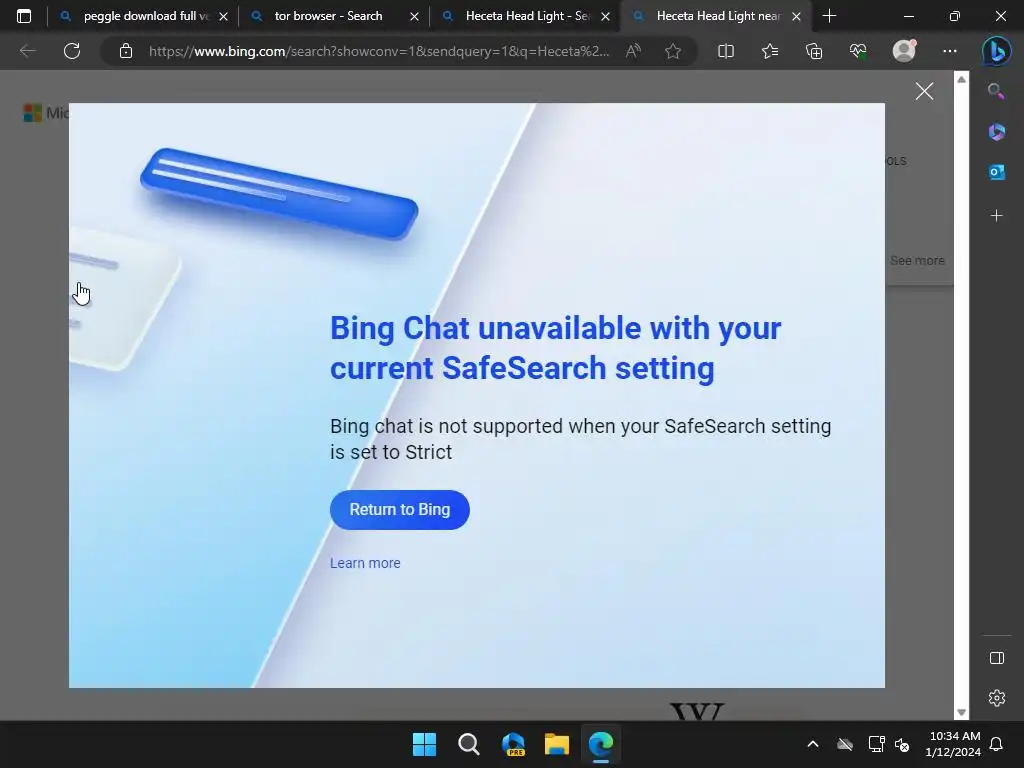The image size is (1024, 768).
Task: Select the Heceta Head Light near tab
Action: click(716, 16)
